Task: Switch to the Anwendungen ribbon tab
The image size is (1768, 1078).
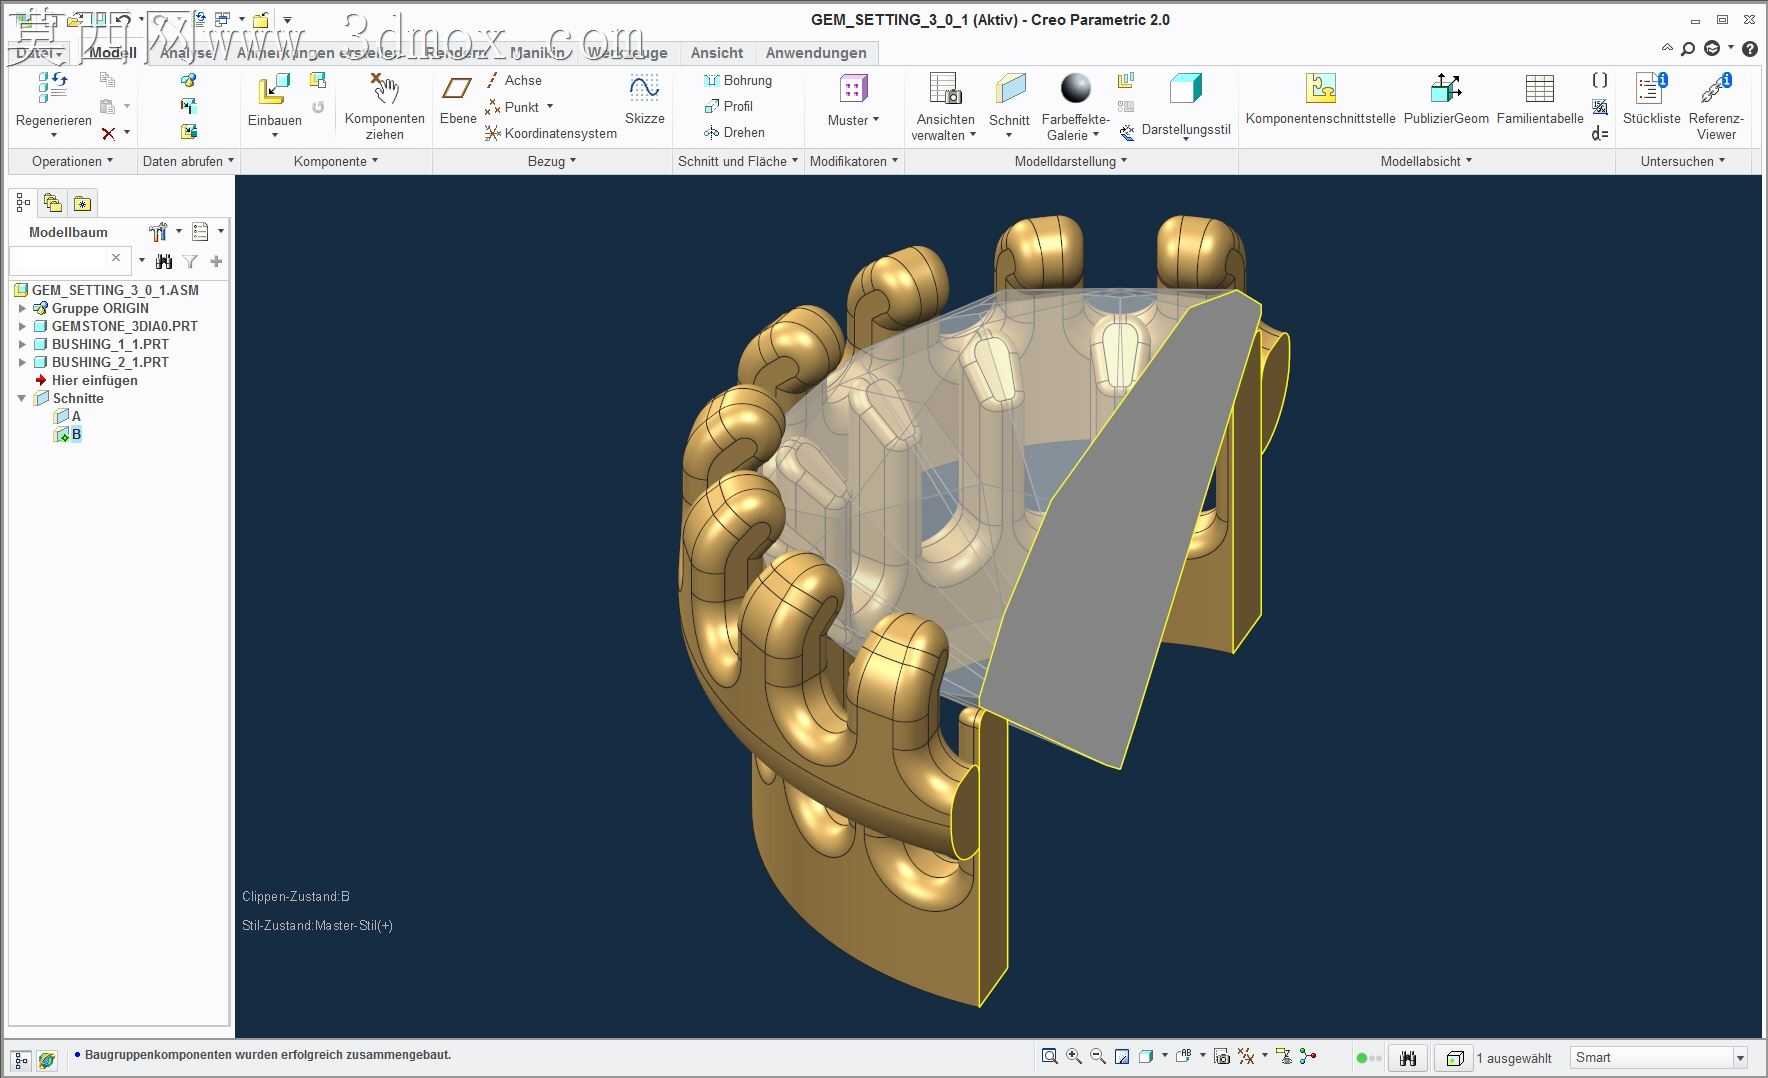Action: 816,53
